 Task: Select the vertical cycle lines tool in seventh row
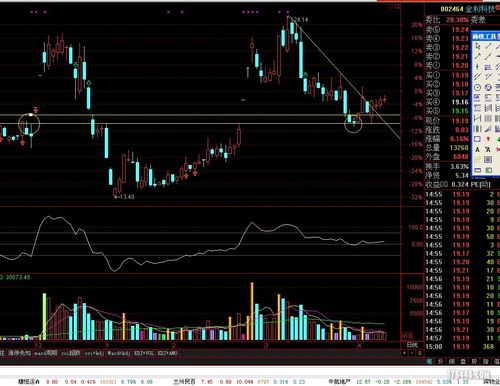488,108
